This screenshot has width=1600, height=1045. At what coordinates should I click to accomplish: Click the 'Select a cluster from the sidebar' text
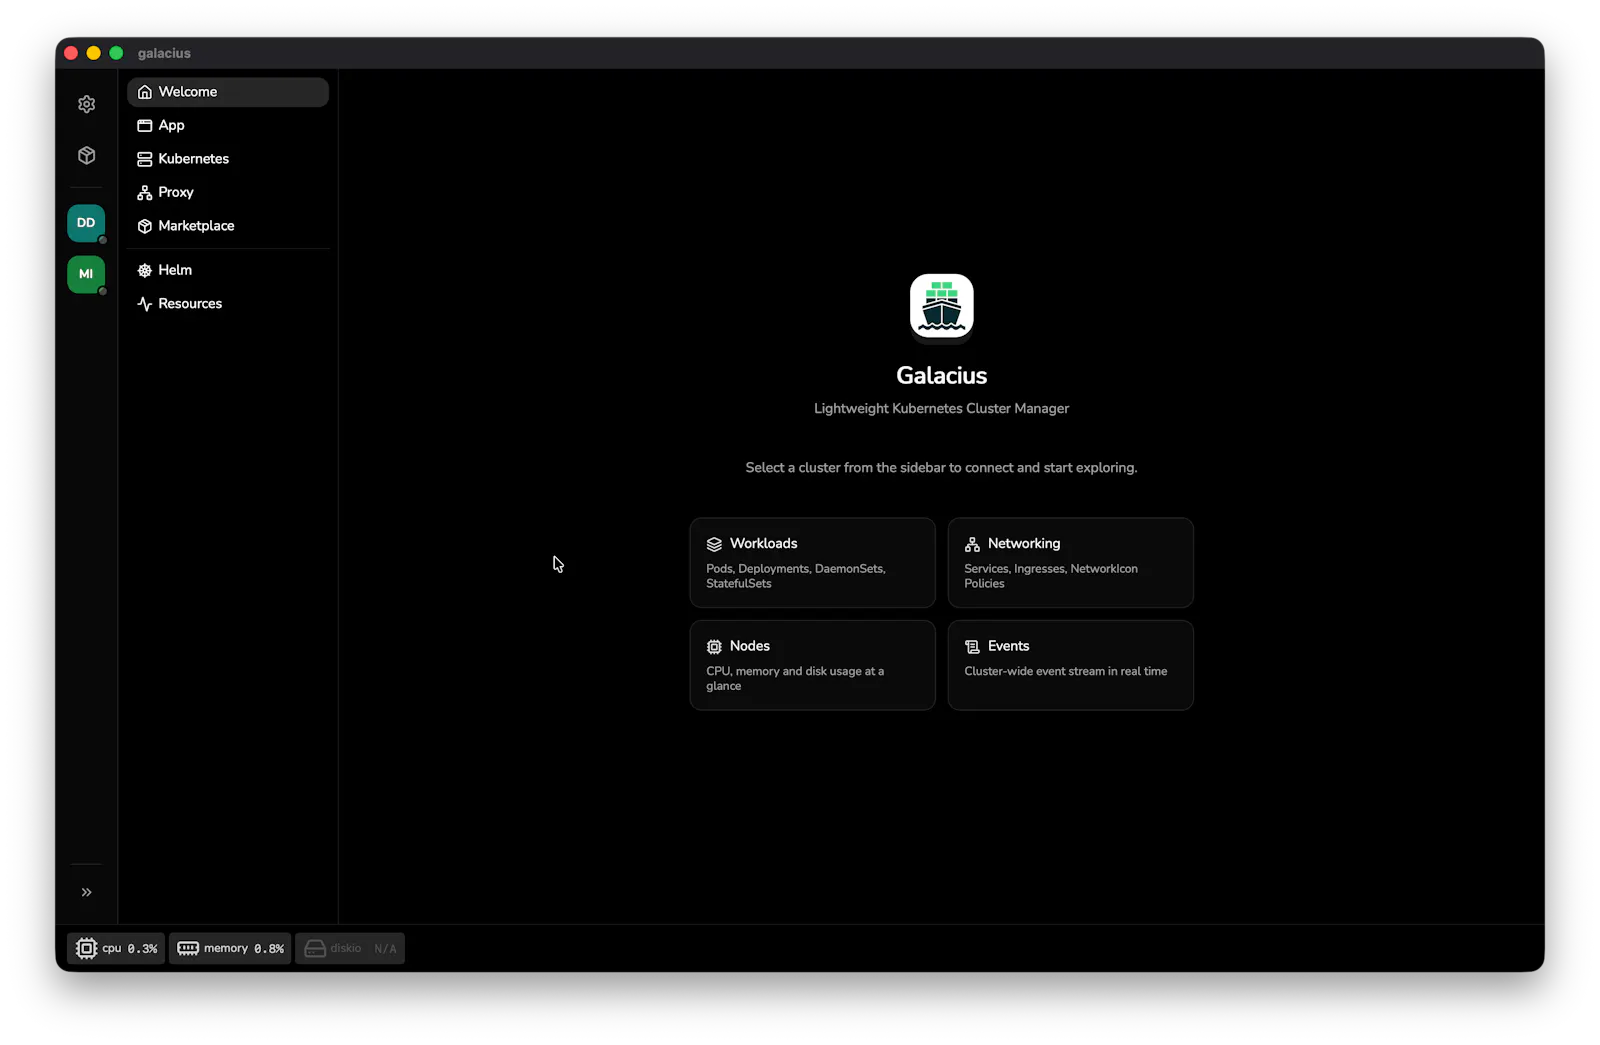tap(942, 468)
